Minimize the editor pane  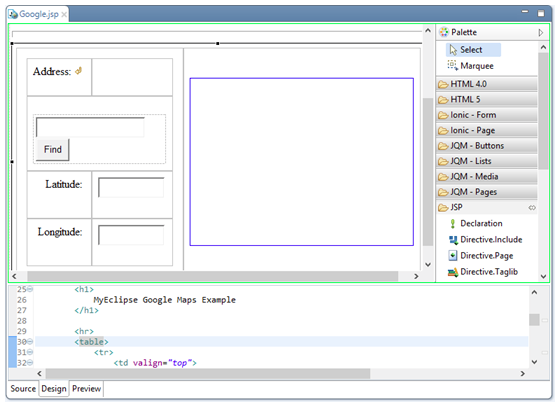[525, 12]
